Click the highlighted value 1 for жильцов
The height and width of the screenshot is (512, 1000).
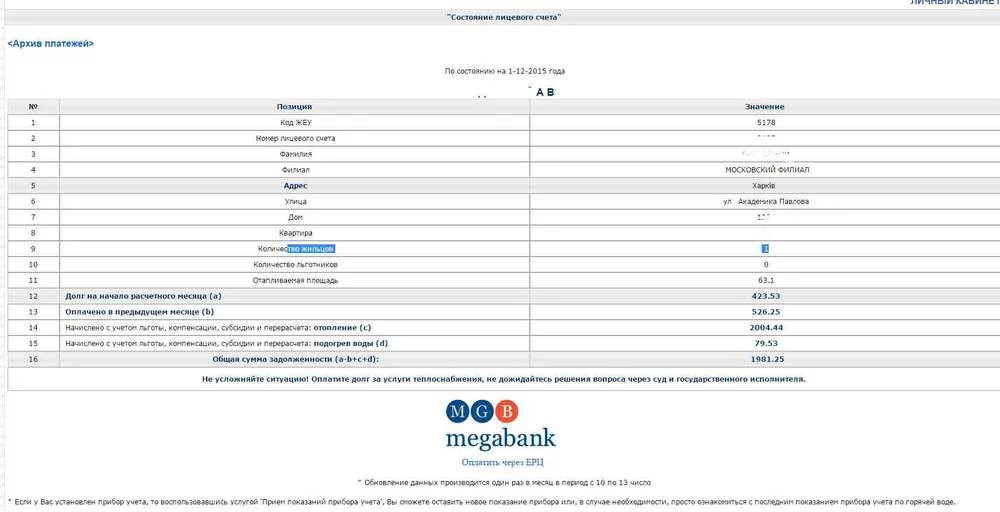[765, 249]
